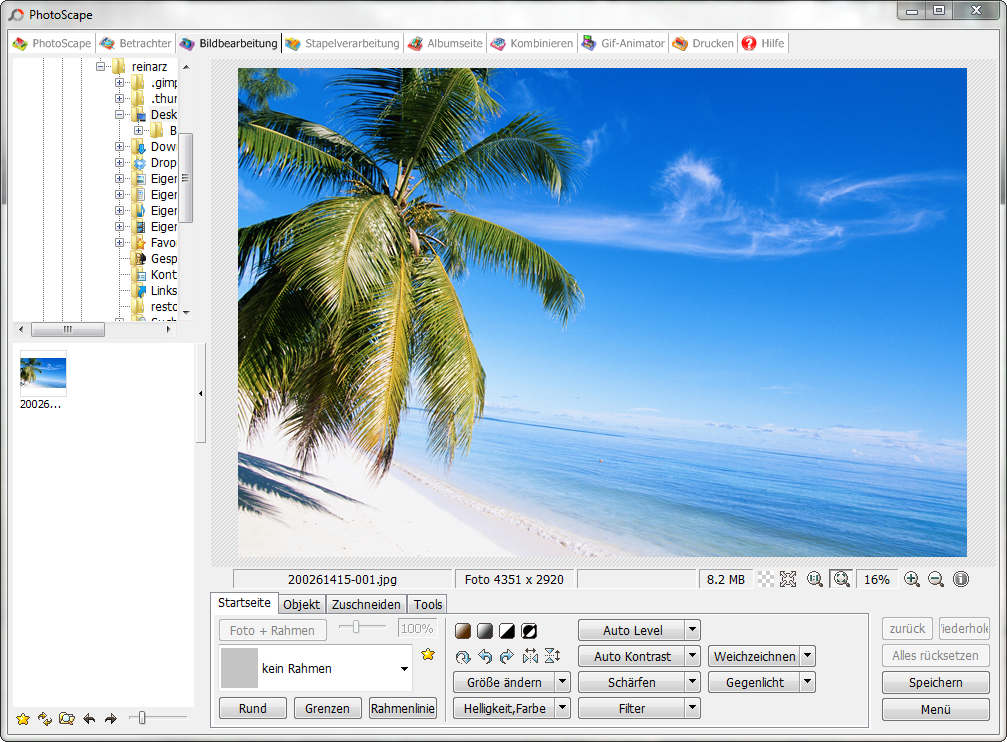Click the zoom out magnifier icon

(x=936, y=579)
